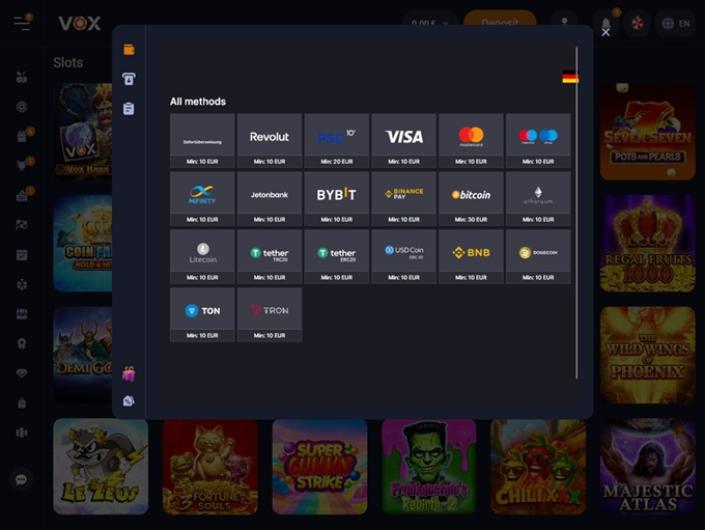Choose the Dogecoin payment tile
The image size is (705, 530).
pyautogui.click(x=538, y=253)
